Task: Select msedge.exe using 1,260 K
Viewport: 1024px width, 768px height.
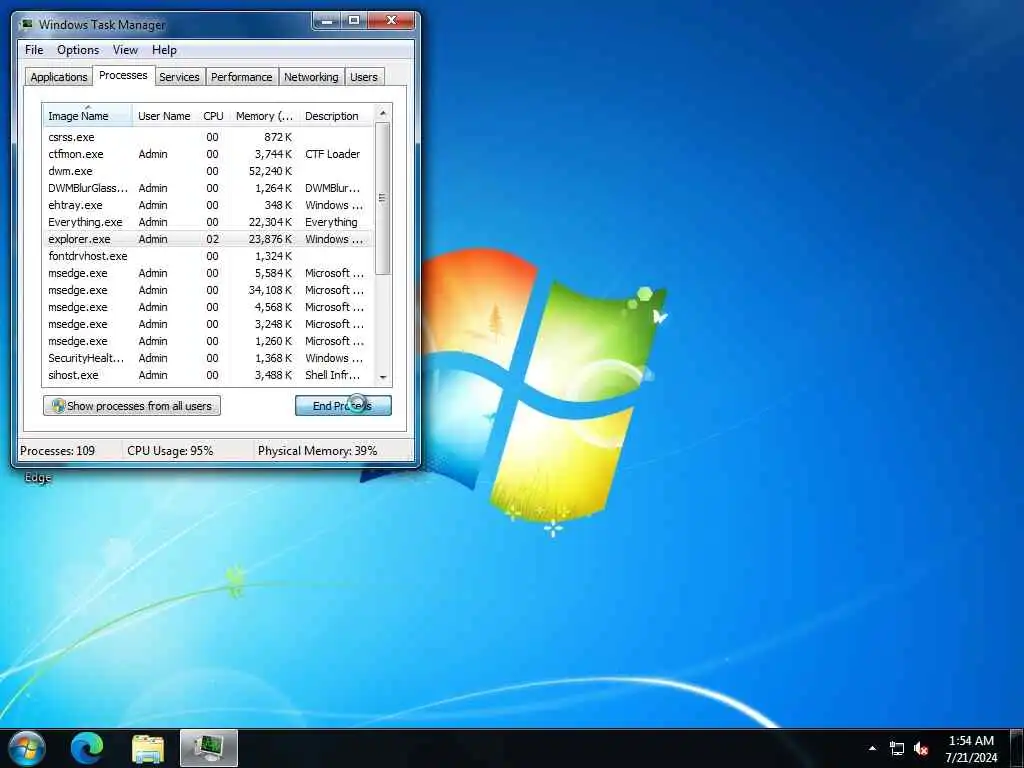Action: point(209,341)
